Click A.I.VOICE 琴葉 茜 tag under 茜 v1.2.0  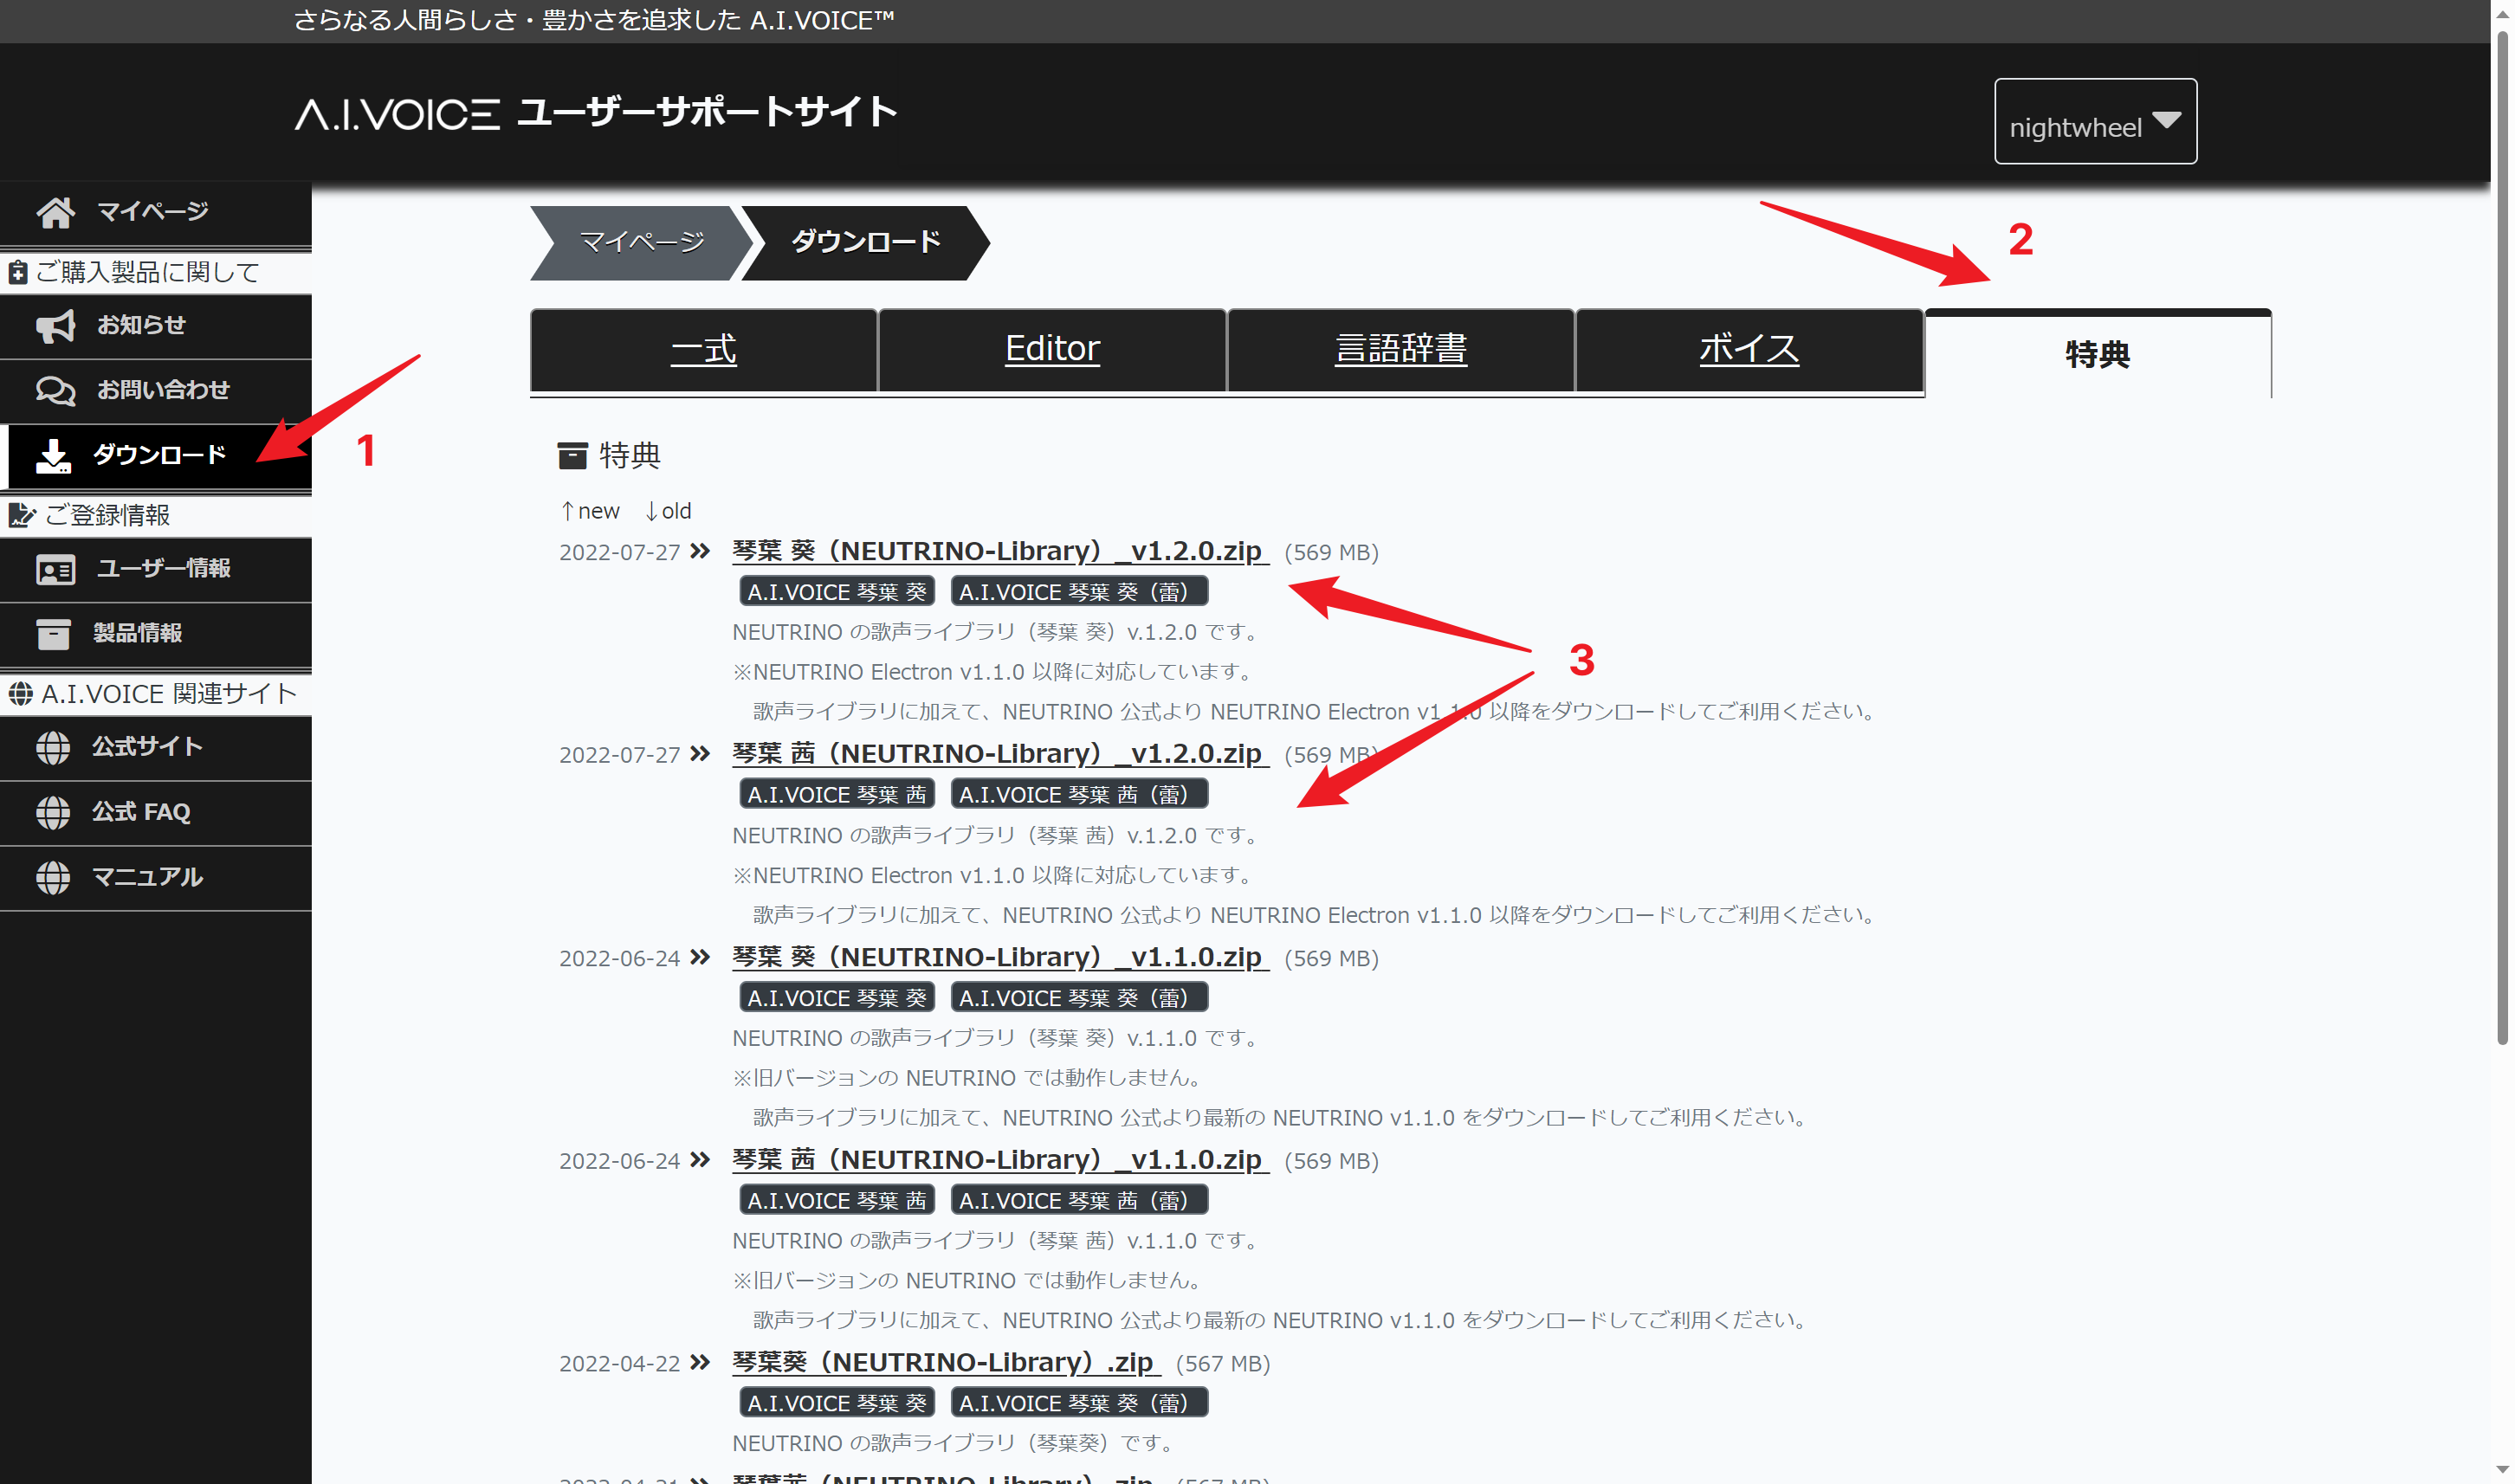837,795
